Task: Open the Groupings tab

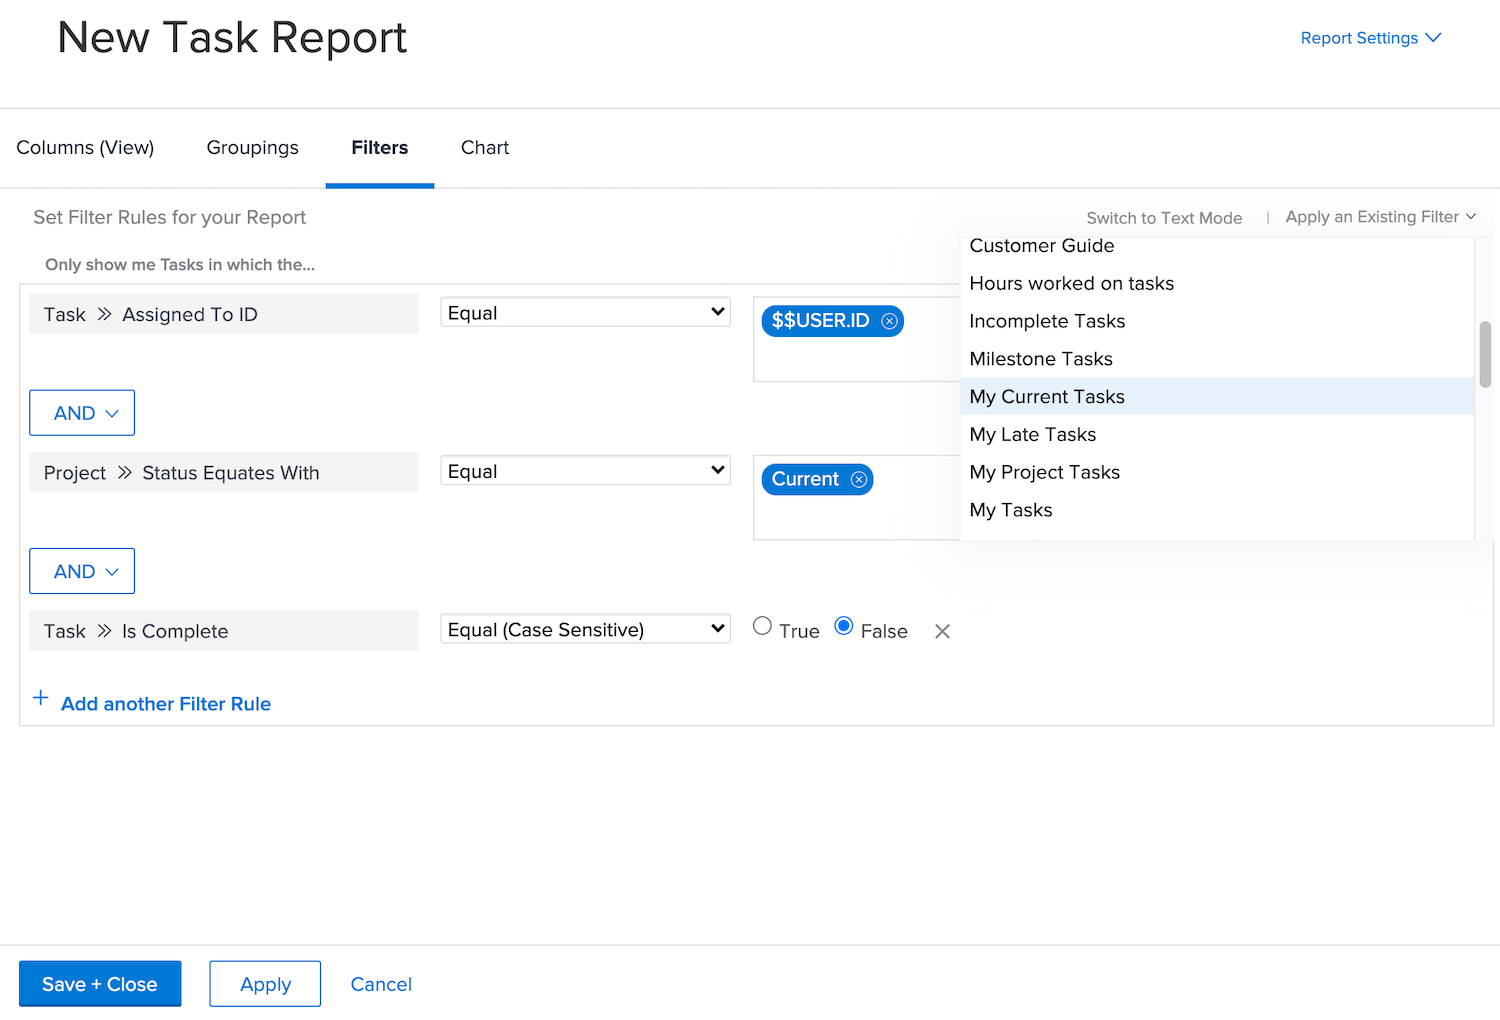Action: pos(252,147)
